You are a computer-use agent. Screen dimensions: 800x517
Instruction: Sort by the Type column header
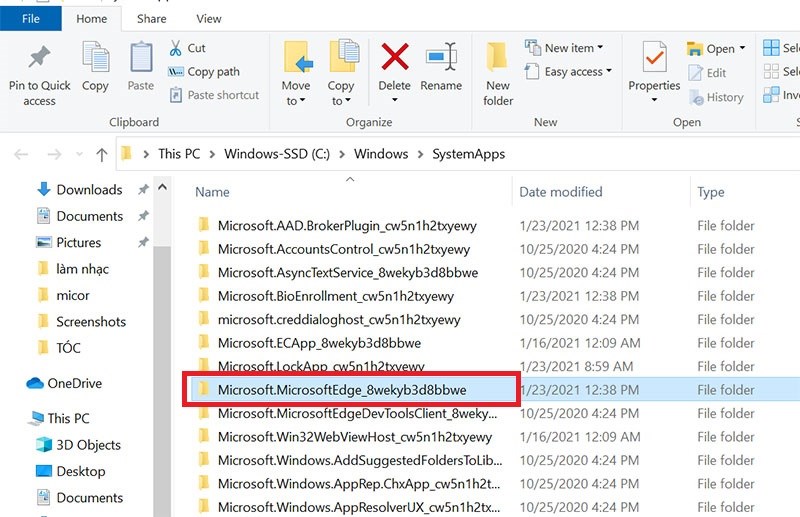click(x=711, y=192)
